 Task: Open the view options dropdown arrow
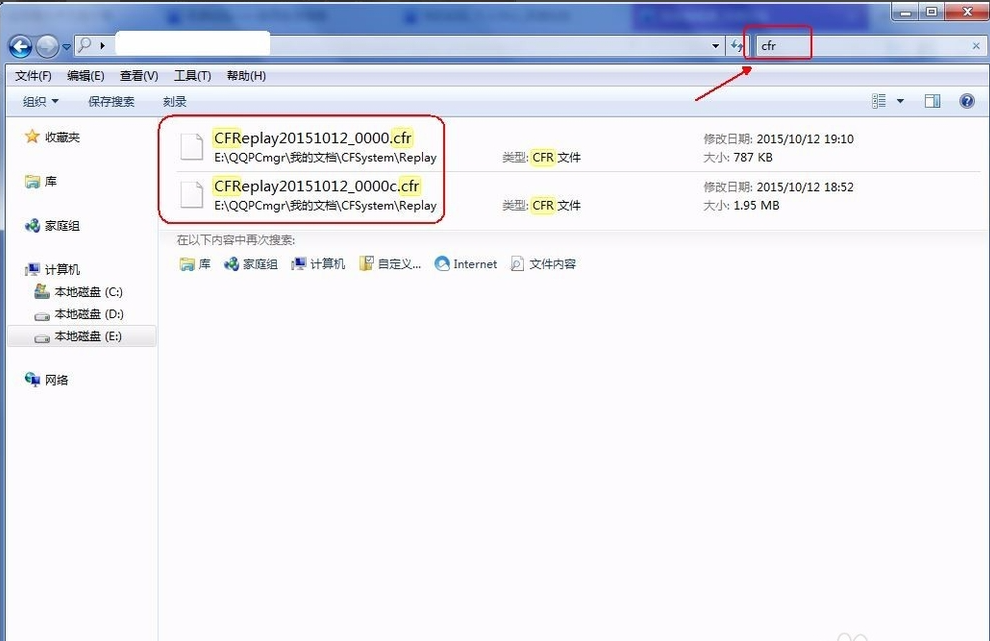[900, 101]
